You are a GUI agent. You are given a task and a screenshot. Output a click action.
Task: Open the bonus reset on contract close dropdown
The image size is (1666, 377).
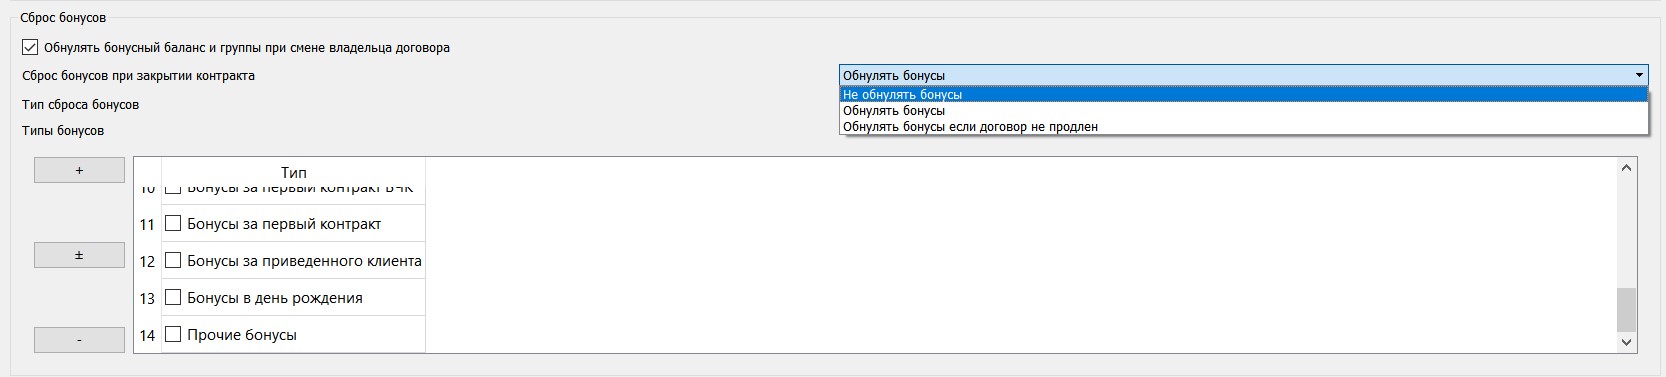click(x=1243, y=75)
